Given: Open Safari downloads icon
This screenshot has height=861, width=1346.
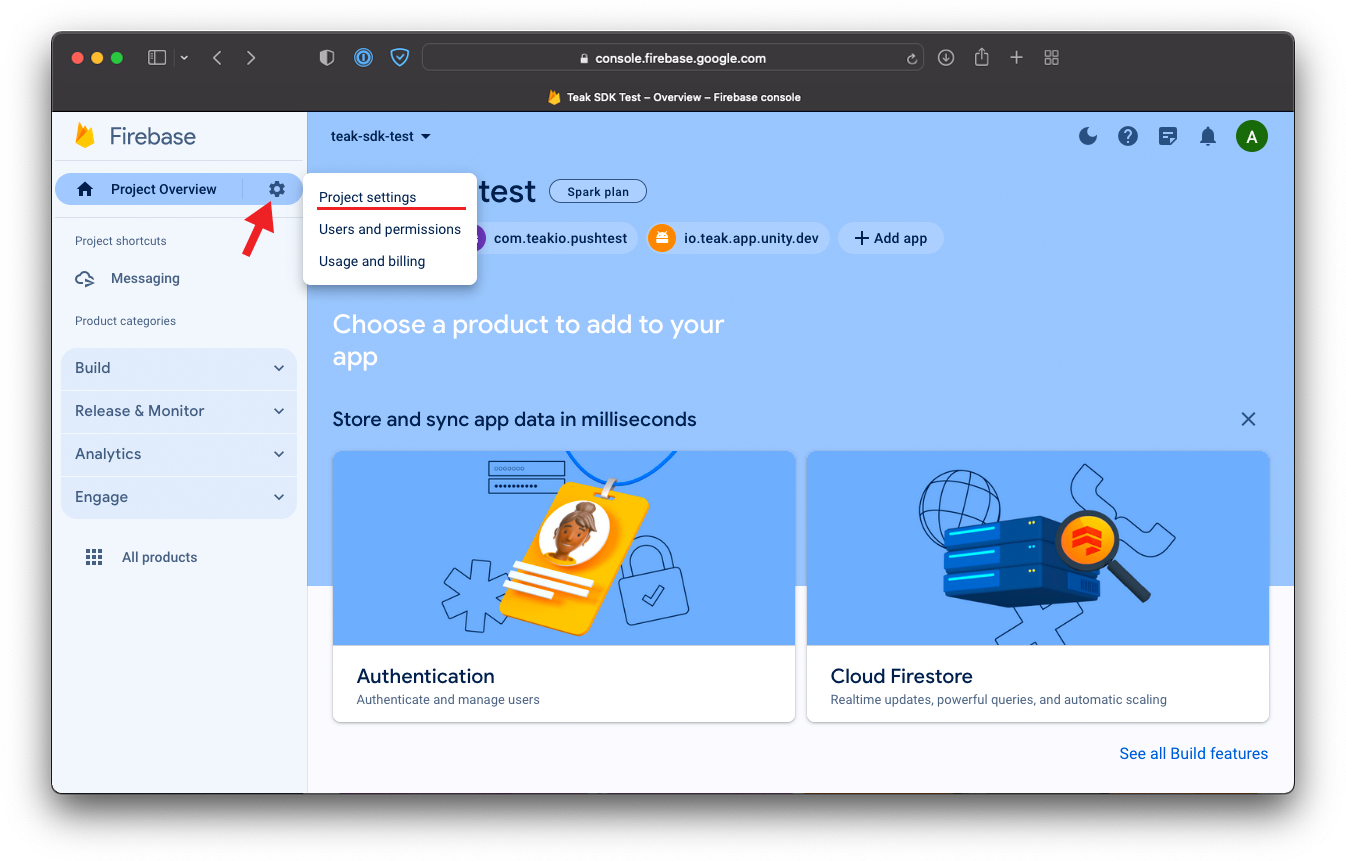Looking at the screenshot, I should [x=946, y=58].
